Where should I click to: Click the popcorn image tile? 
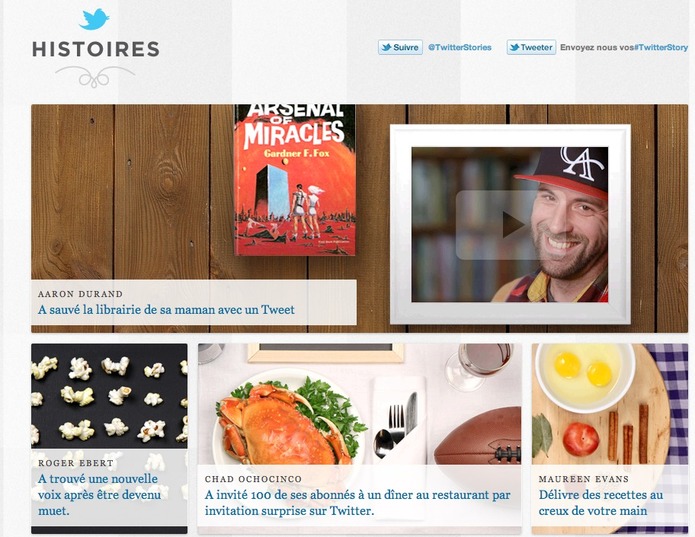(109, 396)
